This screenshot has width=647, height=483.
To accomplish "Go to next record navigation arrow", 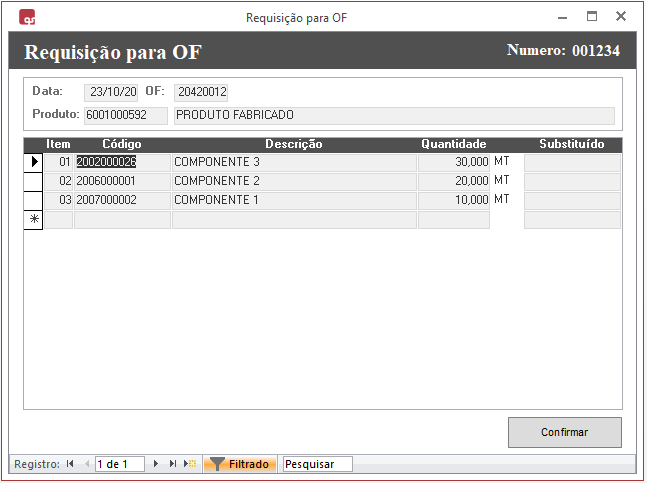I will tap(156, 464).
